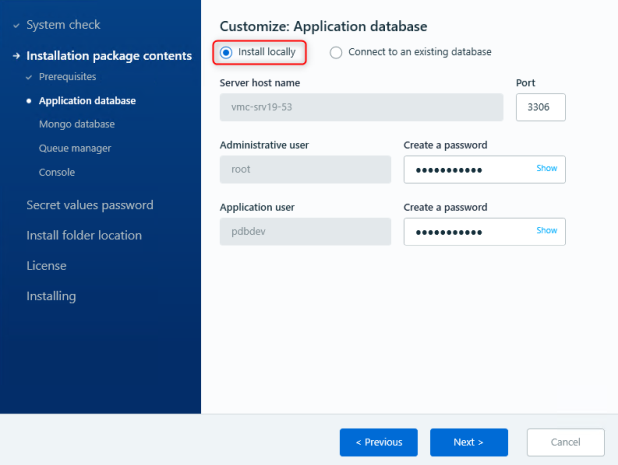
Task: Select Installation package contents in sidebar
Action: (108, 56)
